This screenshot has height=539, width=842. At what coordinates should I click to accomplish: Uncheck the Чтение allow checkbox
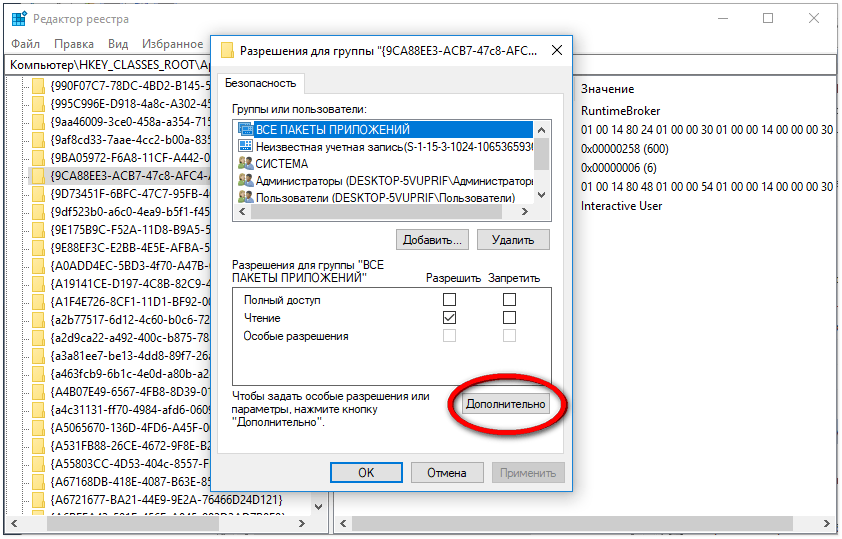pos(450,318)
